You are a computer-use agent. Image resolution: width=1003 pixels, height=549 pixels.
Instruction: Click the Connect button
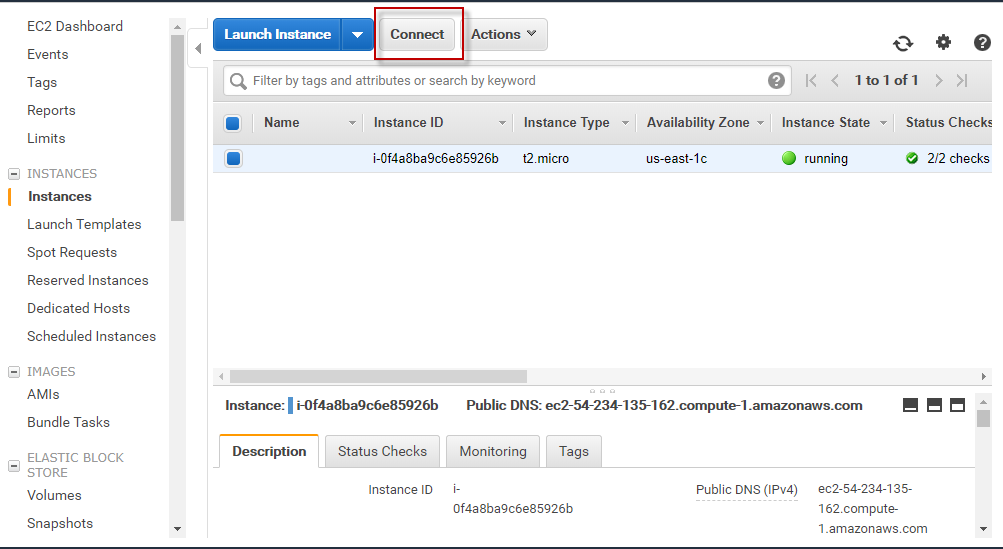pos(417,34)
